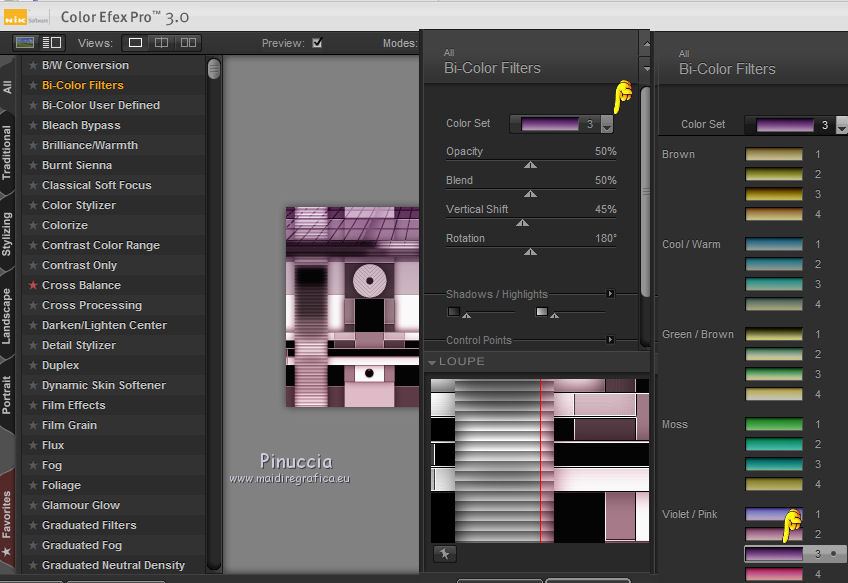Click the Shadows slider icon
Viewport: 848px width, 583px height.
point(454,312)
